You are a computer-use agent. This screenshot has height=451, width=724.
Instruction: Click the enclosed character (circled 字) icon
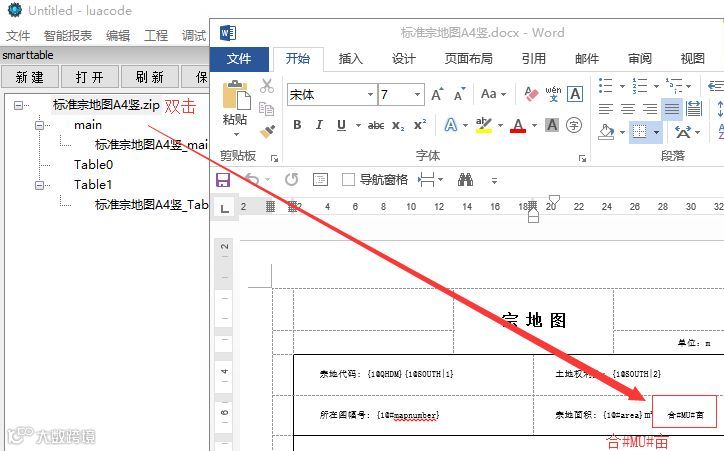(x=574, y=125)
